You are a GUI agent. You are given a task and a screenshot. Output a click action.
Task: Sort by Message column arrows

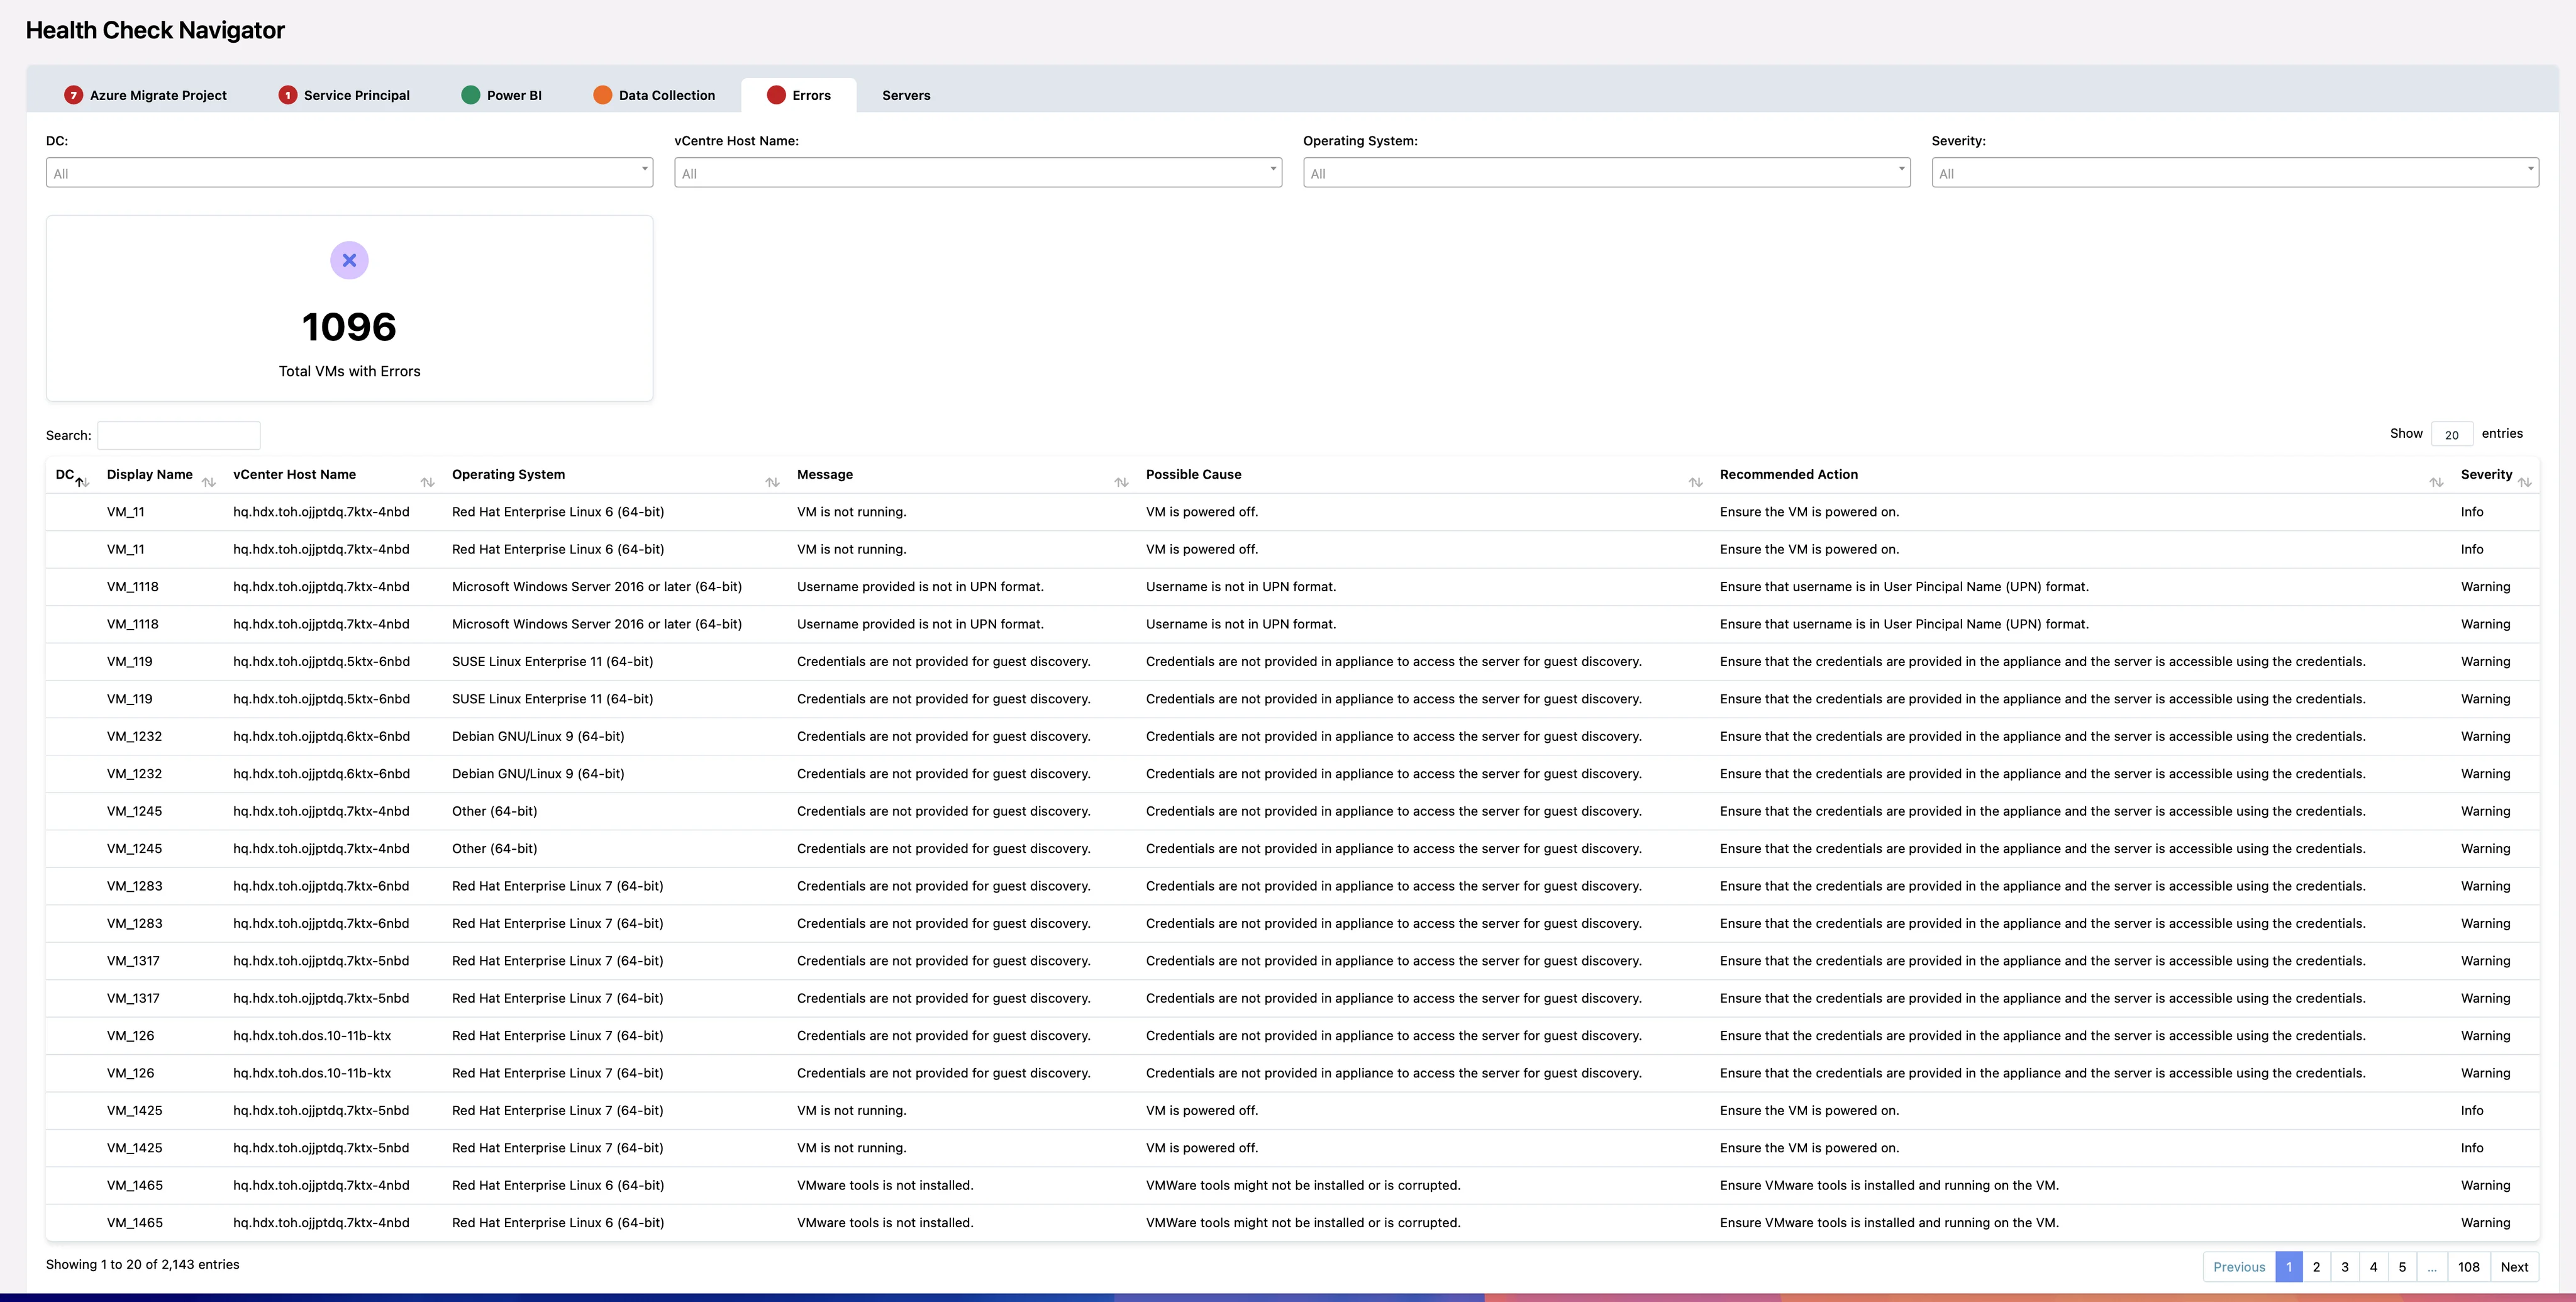tap(1122, 482)
